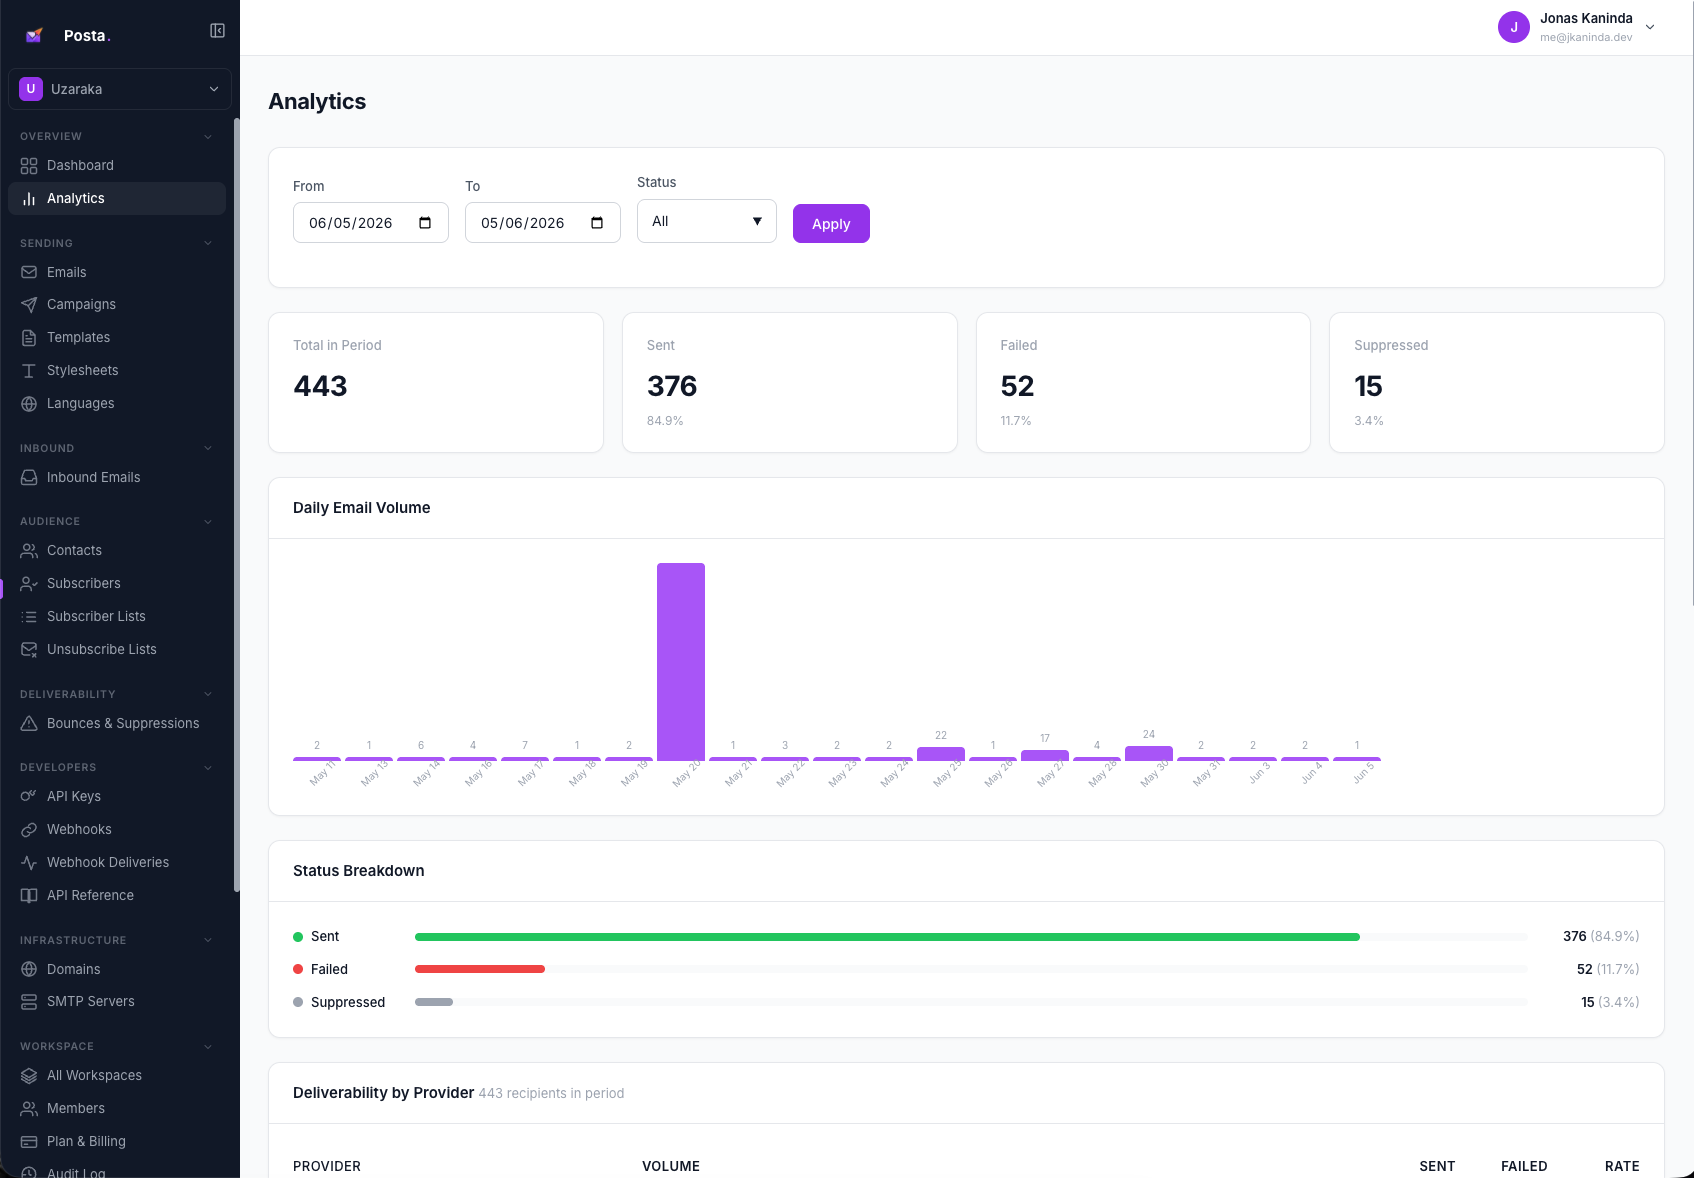
Task: Click the Plan & Billing card icon
Action: point(29,1142)
